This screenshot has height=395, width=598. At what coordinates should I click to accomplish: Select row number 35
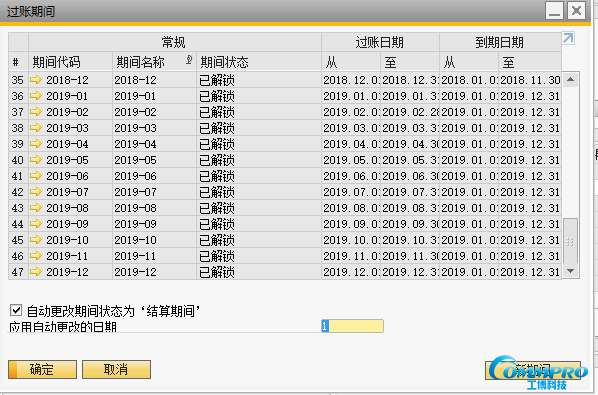point(18,80)
